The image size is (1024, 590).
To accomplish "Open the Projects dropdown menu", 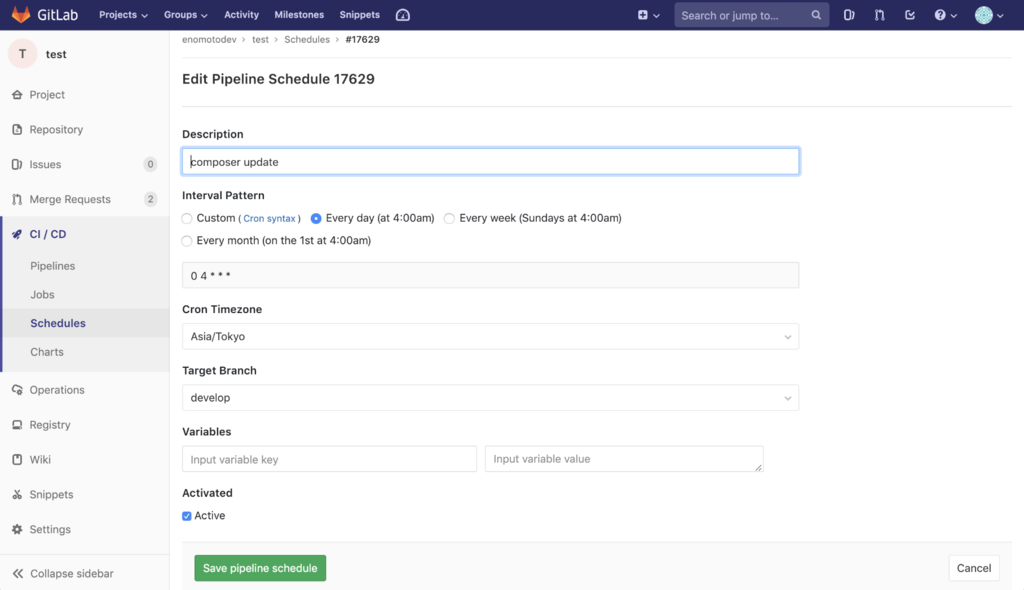I will (x=123, y=14).
